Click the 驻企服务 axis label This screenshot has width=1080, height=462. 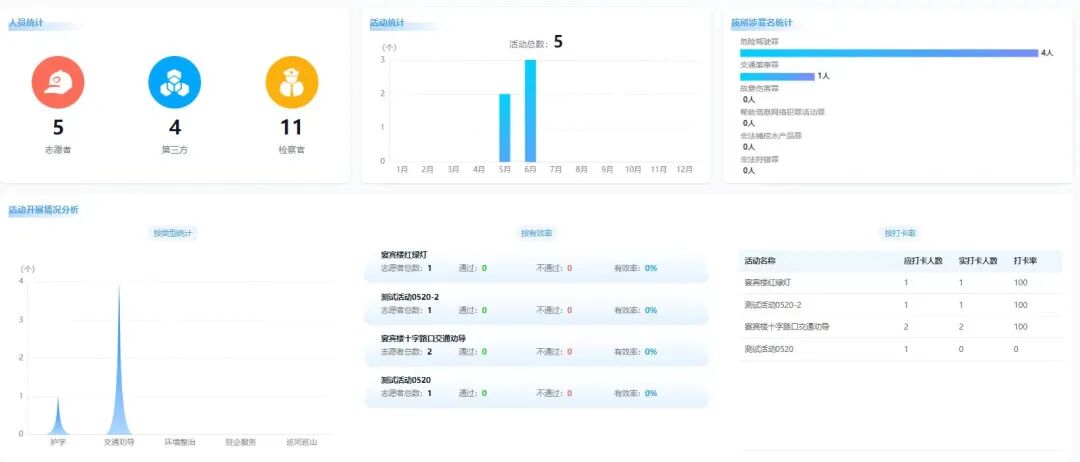(240, 442)
